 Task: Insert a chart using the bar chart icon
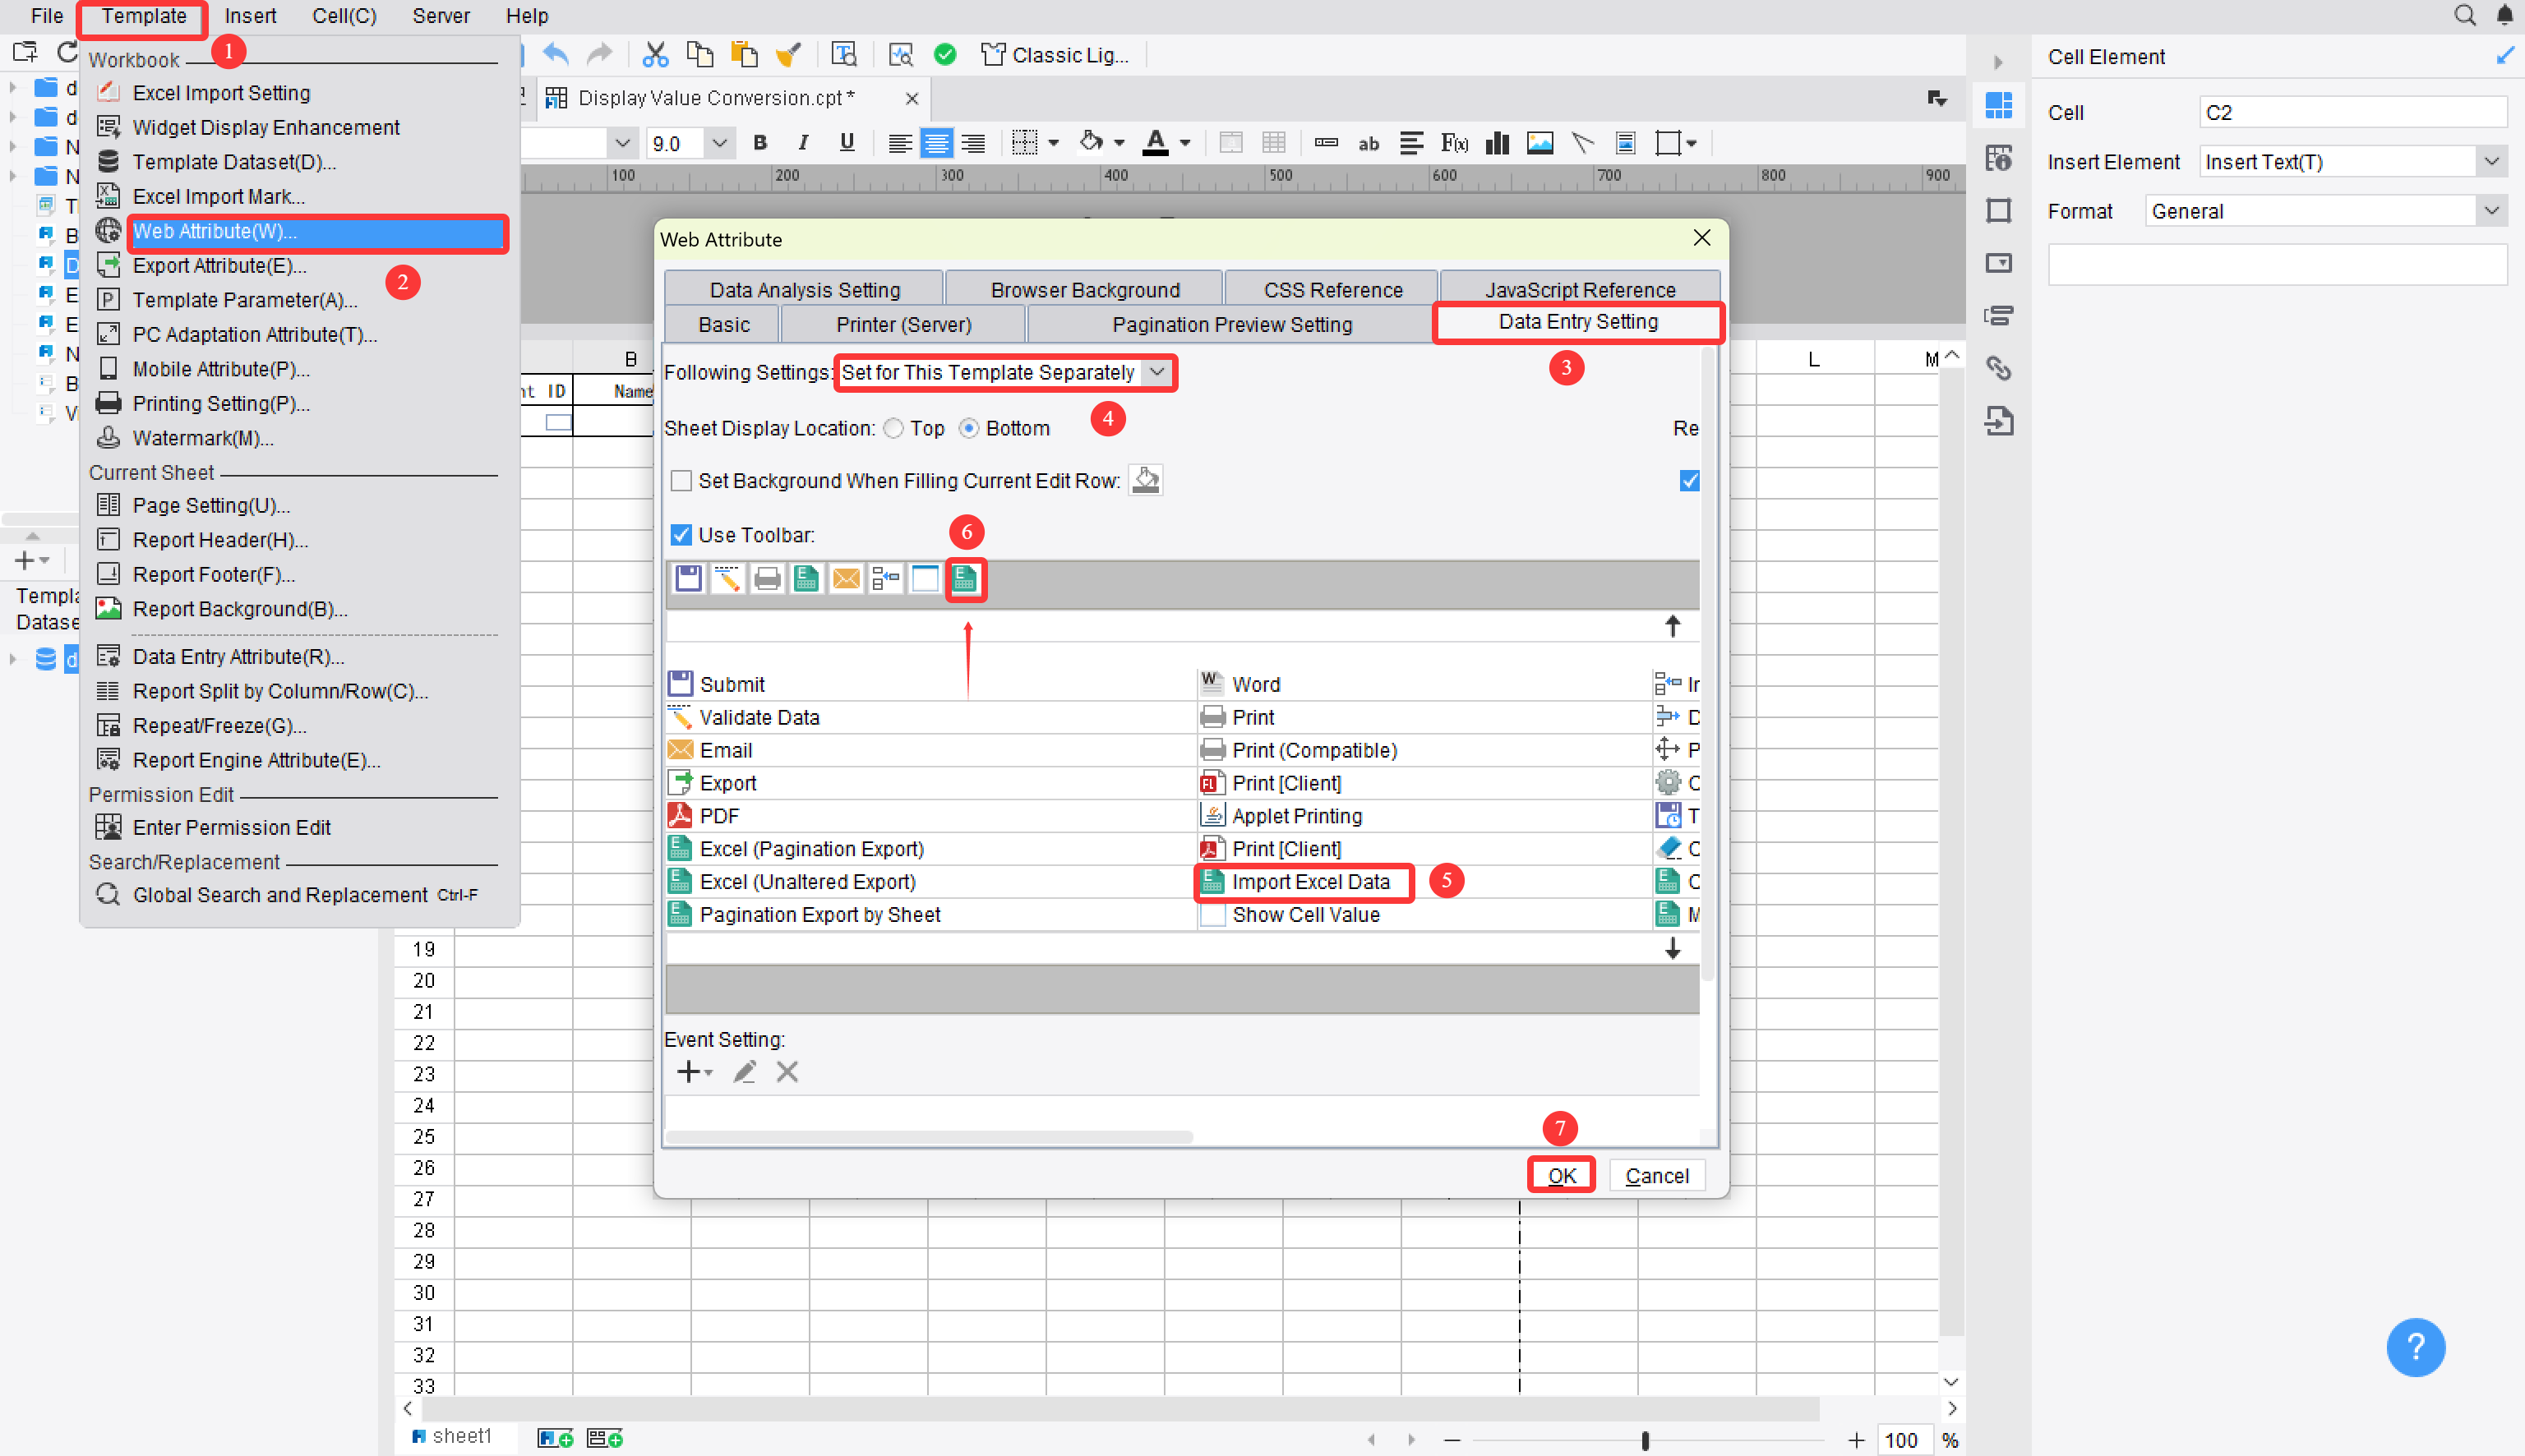pos(1497,143)
